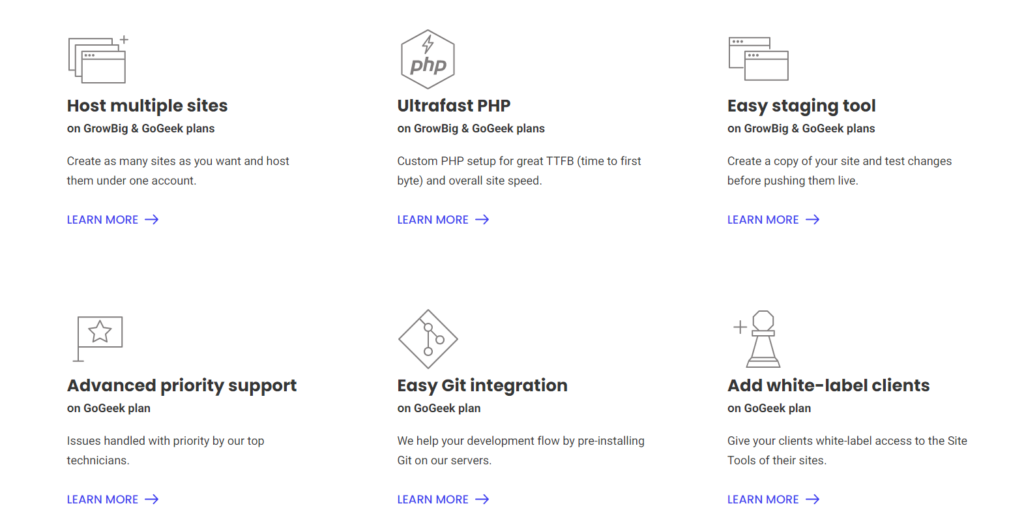Click the Add white-label clients heading
This screenshot has height=523, width=1024.
click(828, 385)
